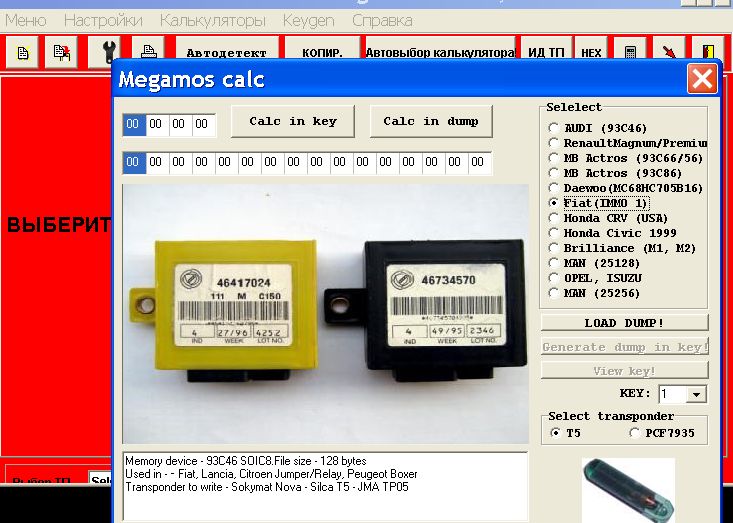This screenshot has height=523, width=733.
Task: Close the Megamos calc dialog
Action: point(702,78)
